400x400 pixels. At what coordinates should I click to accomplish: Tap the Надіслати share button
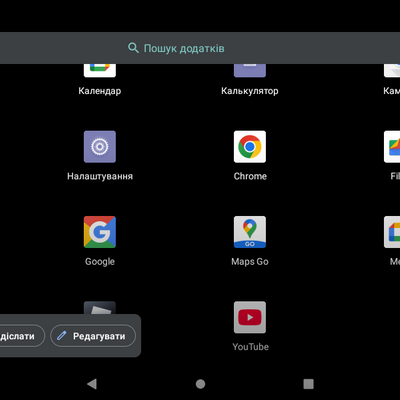[22, 336]
